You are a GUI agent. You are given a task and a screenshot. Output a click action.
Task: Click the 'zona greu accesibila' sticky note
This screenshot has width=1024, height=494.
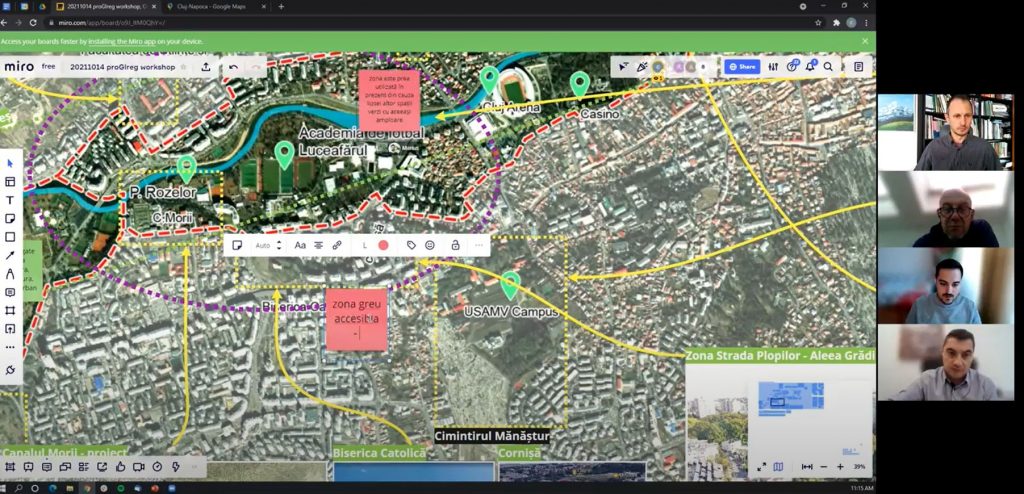point(355,318)
